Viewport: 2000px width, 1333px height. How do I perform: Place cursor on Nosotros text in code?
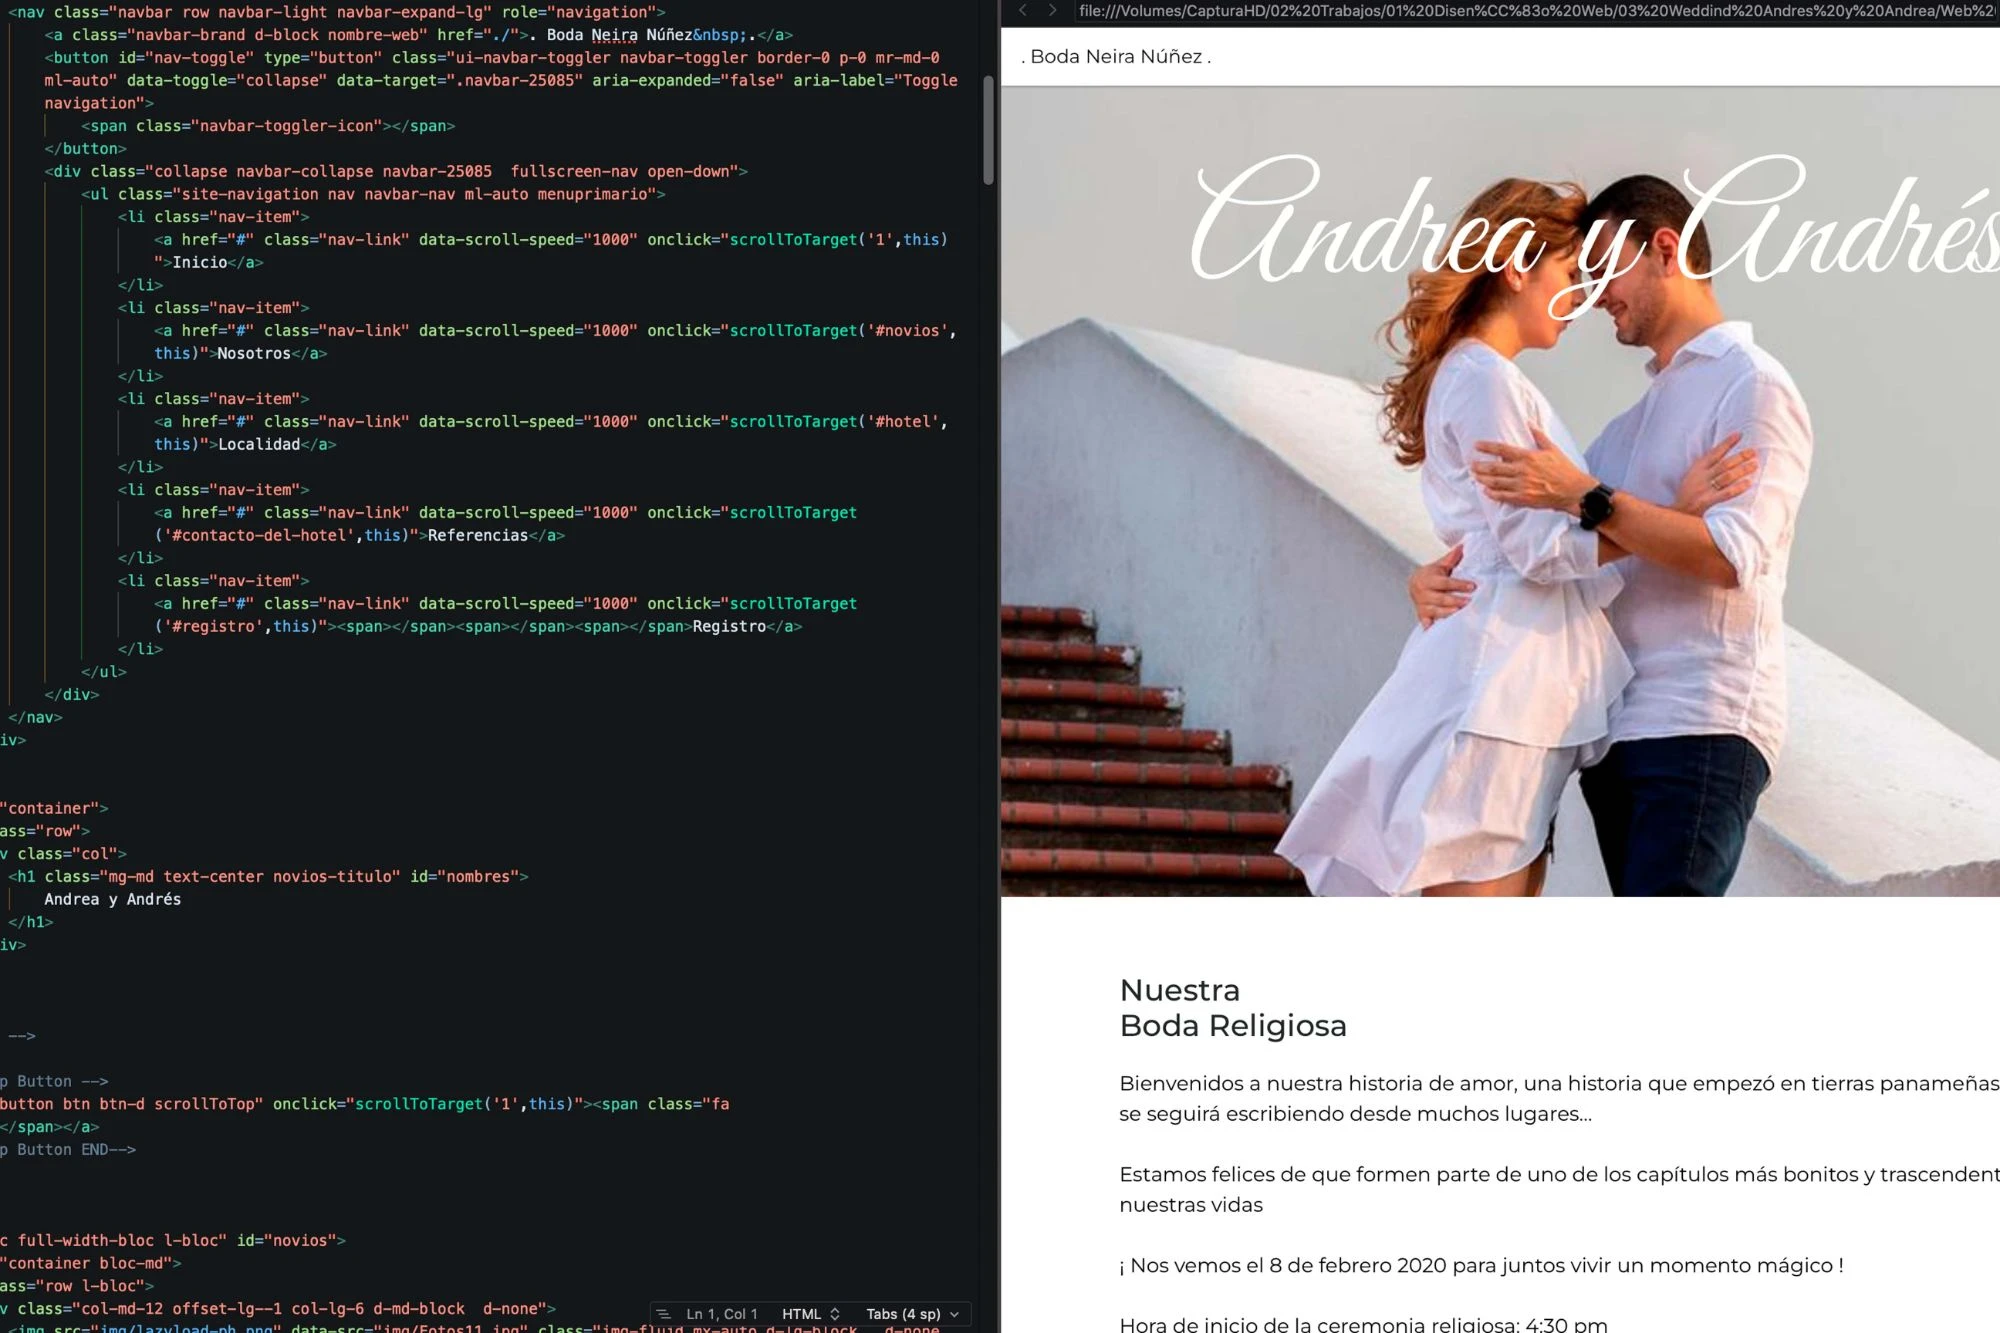click(253, 353)
